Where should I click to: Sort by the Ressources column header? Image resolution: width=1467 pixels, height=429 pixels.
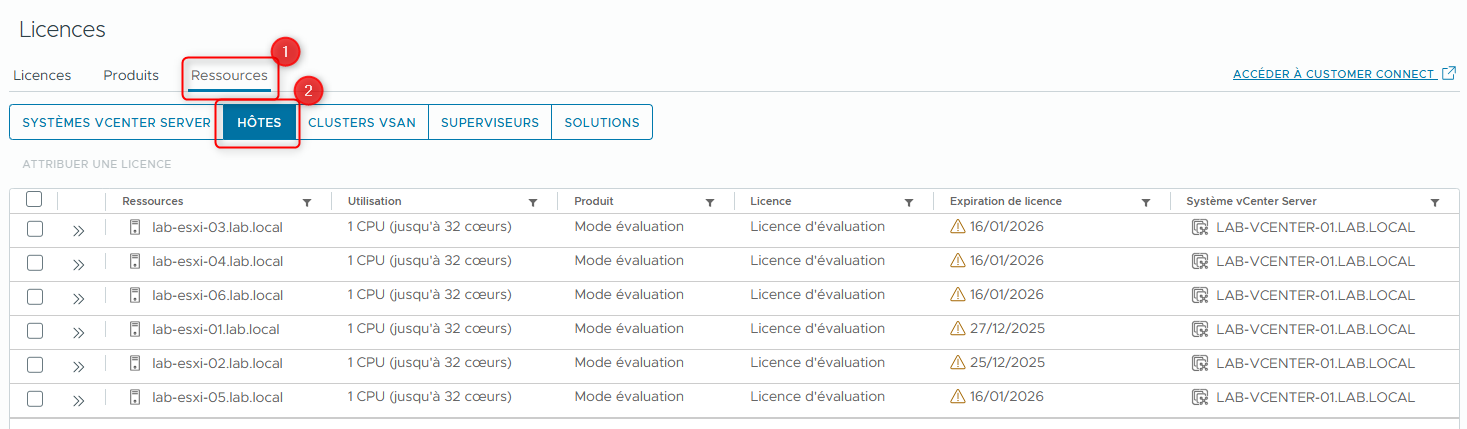(153, 201)
